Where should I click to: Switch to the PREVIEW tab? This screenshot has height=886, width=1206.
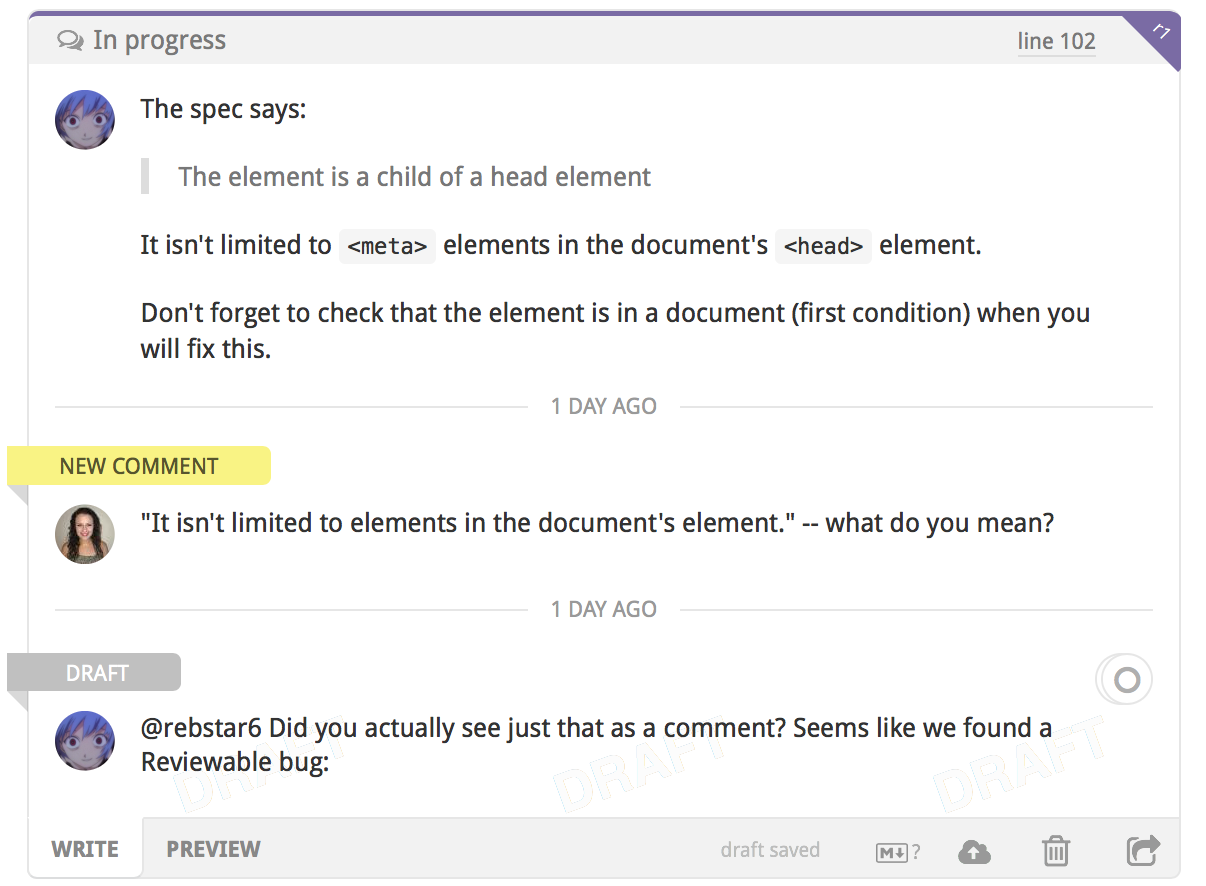click(x=213, y=848)
